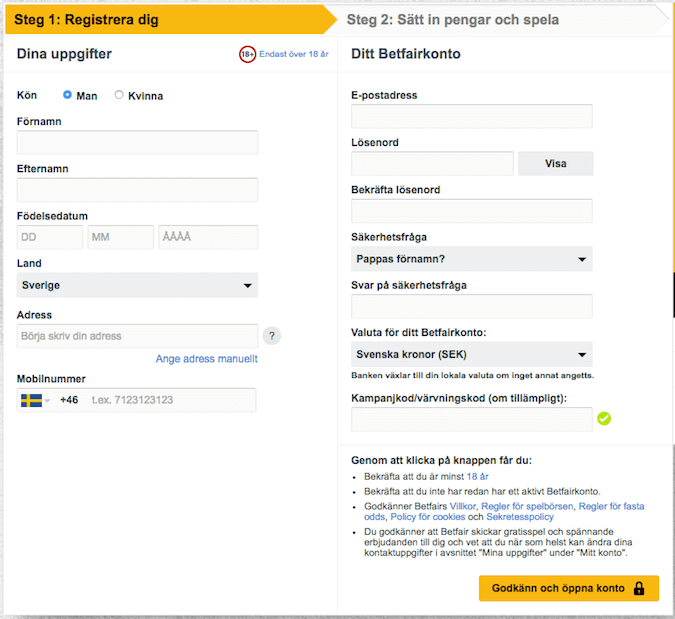675x619 pixels.
Task: Select the Kvinna gender radio button
Action: point(119,95)
